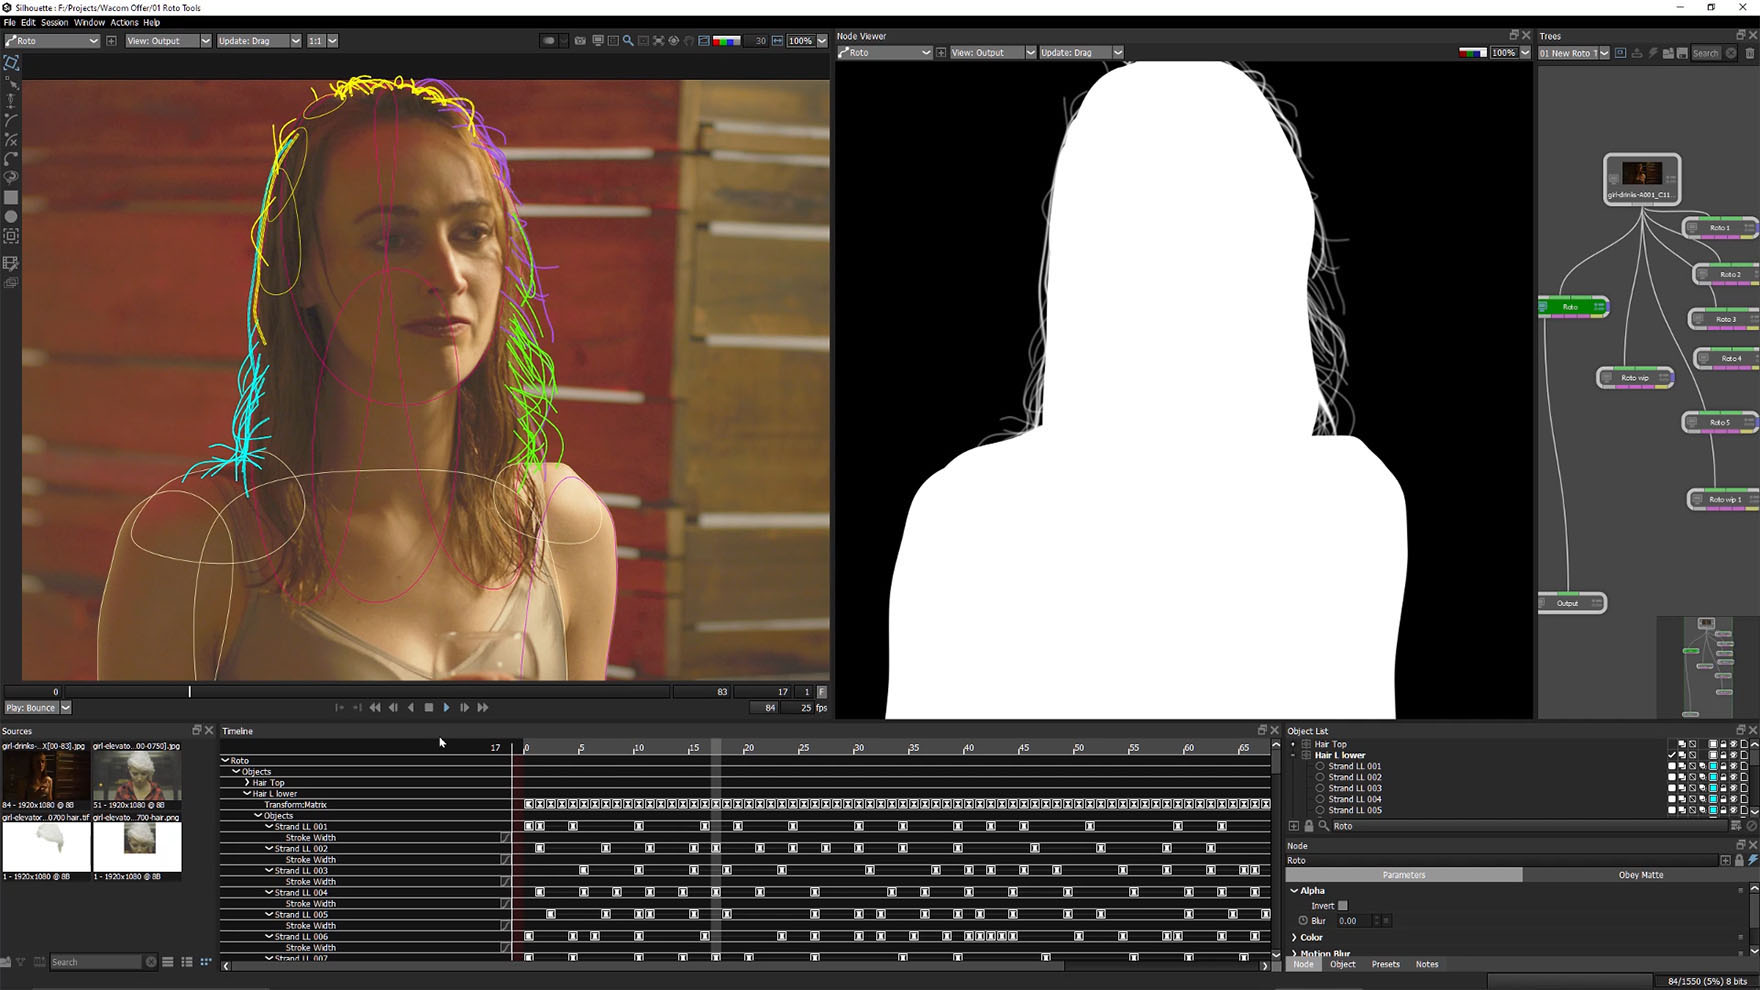Click the Obey Matte button

1640,875
